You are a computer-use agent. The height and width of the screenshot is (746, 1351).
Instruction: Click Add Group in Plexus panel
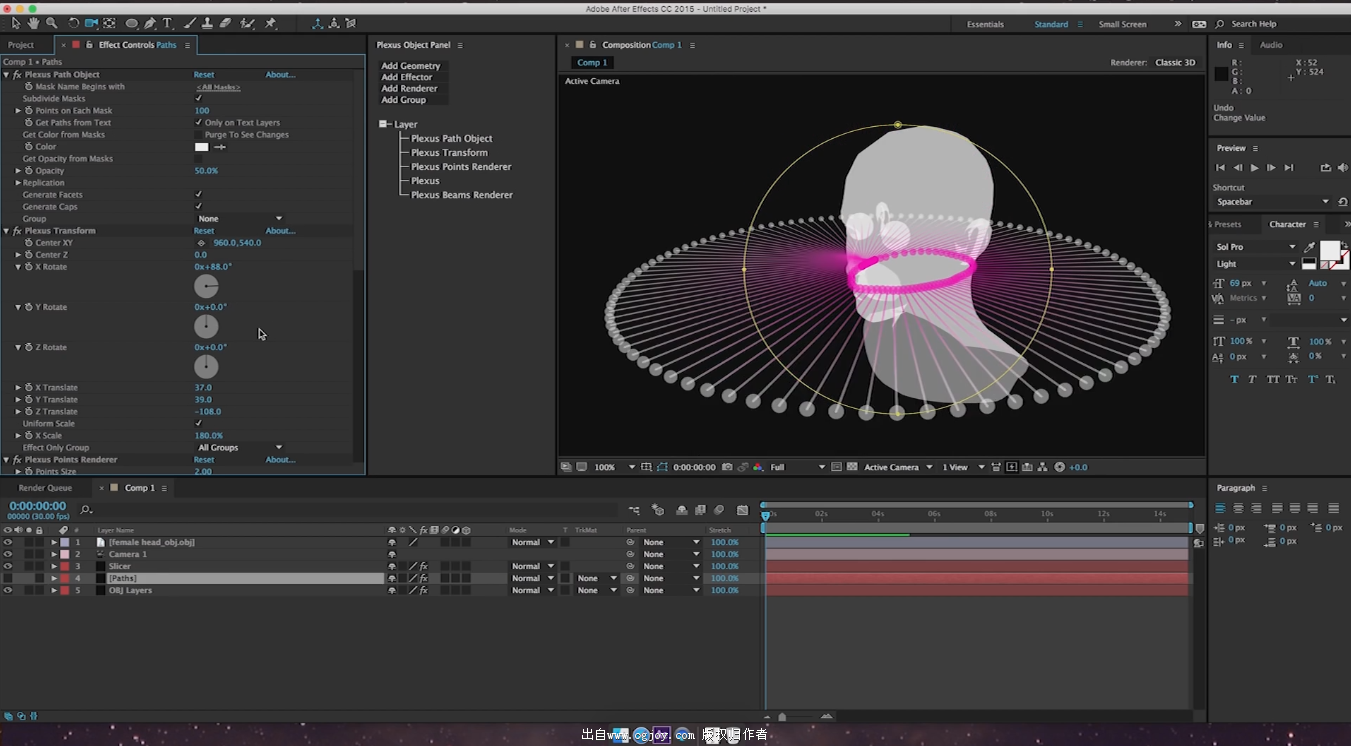pyautogui.click(x=403, y=100)
